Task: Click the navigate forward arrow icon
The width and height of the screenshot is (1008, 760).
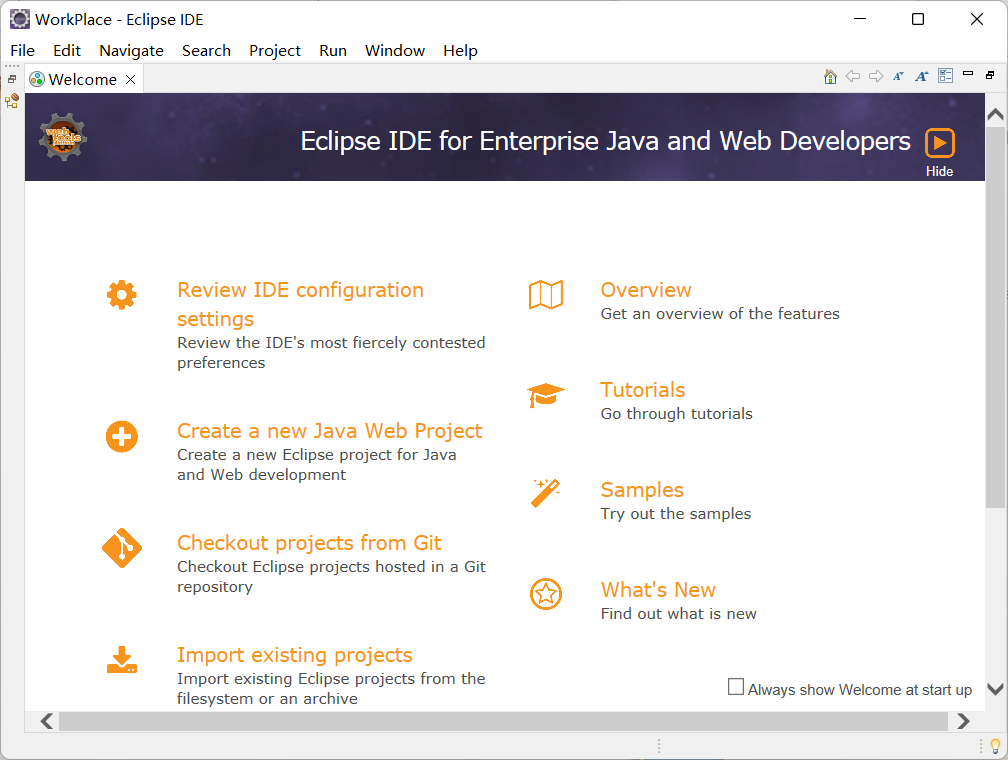Action: click(x=876, y=77)
